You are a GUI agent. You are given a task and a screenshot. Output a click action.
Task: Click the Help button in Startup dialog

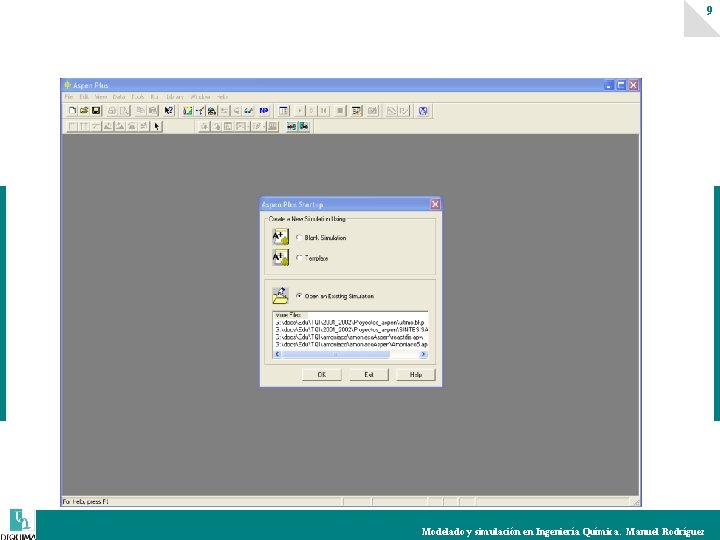pos(416,375)
